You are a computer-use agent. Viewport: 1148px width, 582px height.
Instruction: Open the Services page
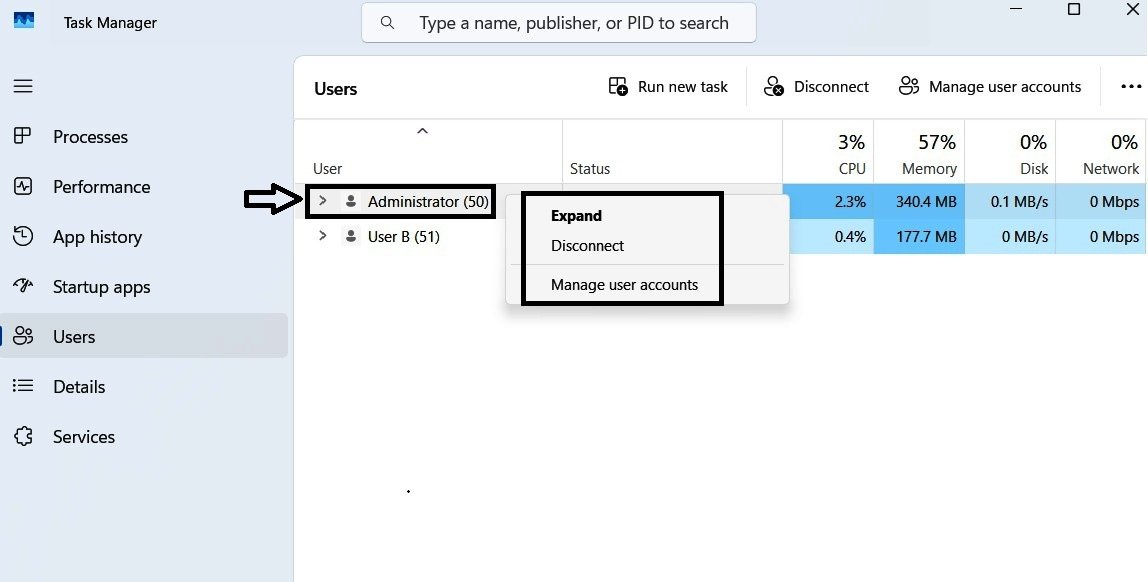coord(83,437)
